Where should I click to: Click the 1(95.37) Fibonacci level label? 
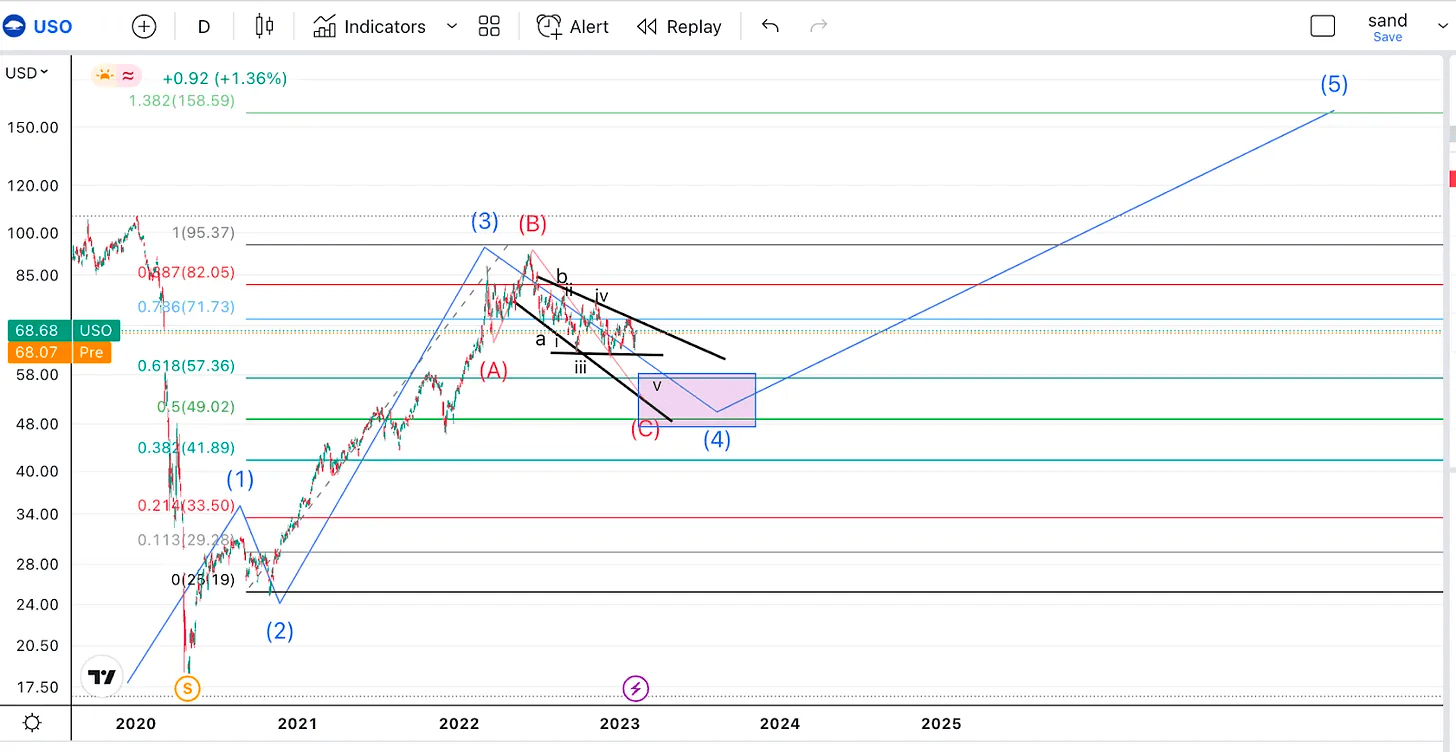click(203, 233)
